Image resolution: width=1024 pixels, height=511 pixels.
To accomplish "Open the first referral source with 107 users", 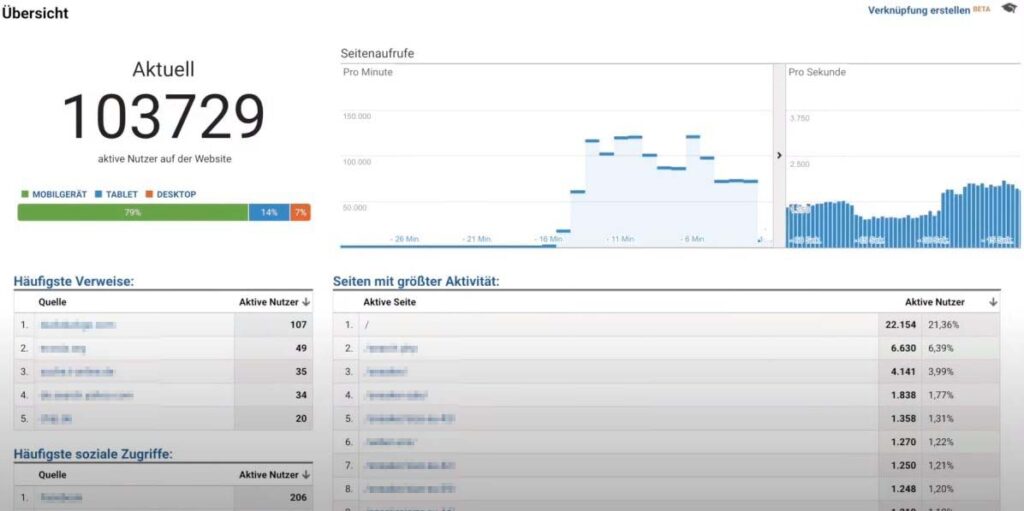I will [78, 324].
